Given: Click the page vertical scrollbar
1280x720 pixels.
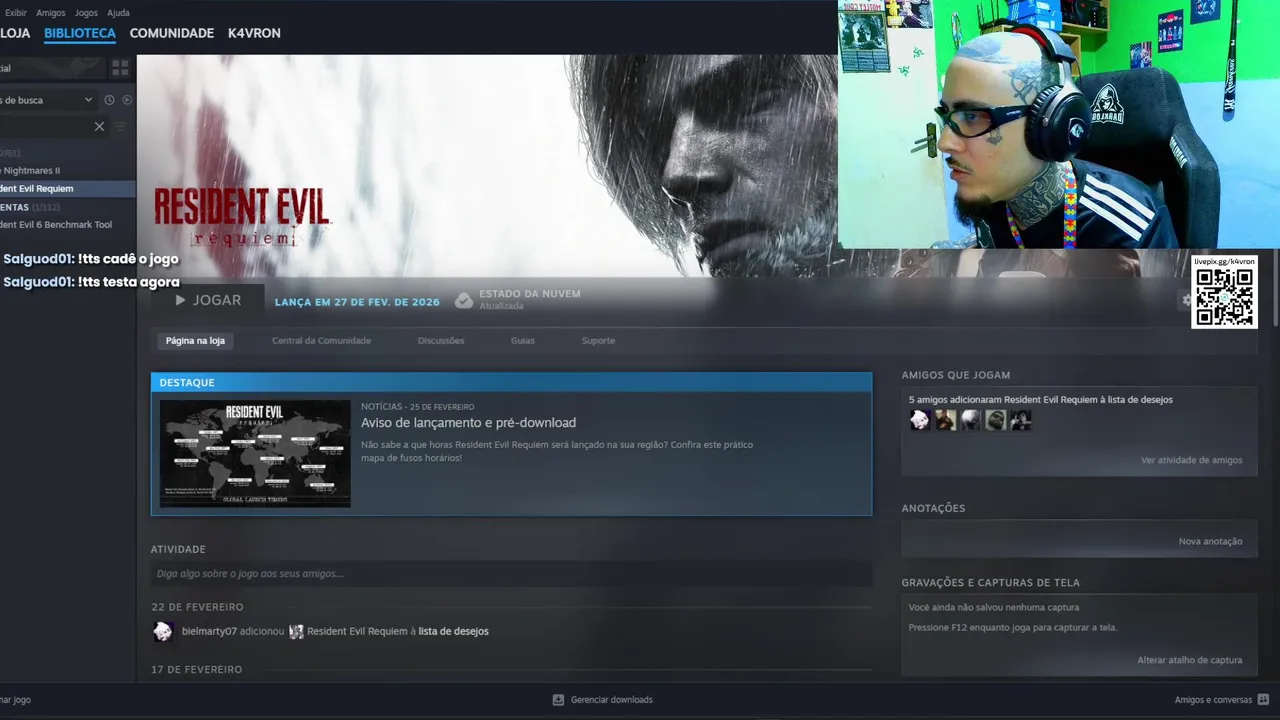Looking at the screenshot, I should (x=1275, y=290).
